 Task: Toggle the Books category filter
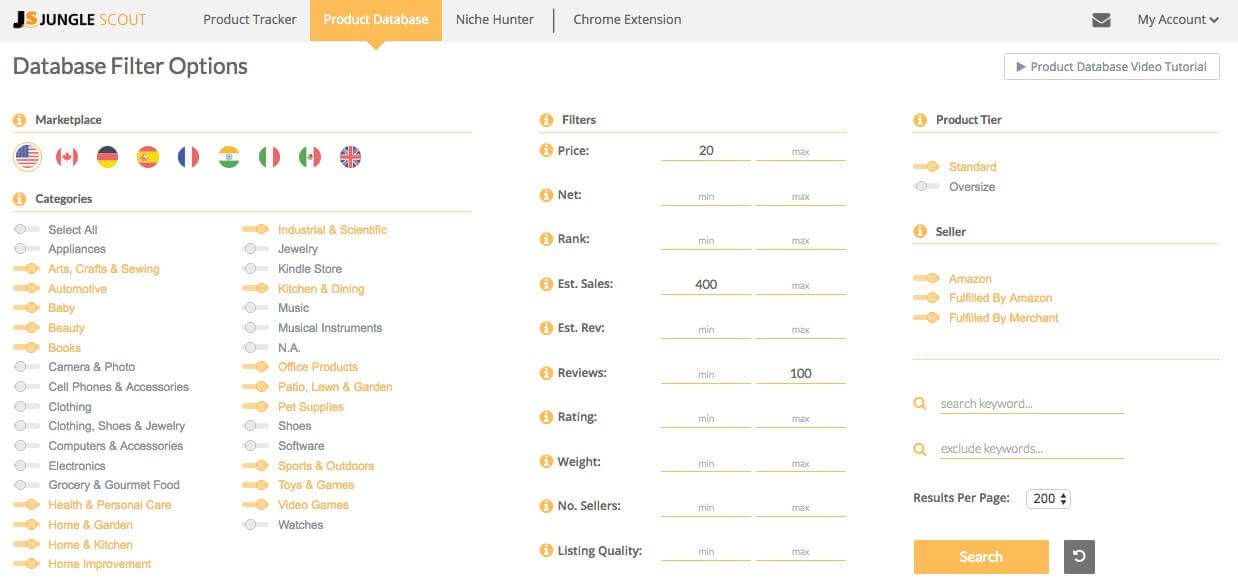click(x=27, y=347)
